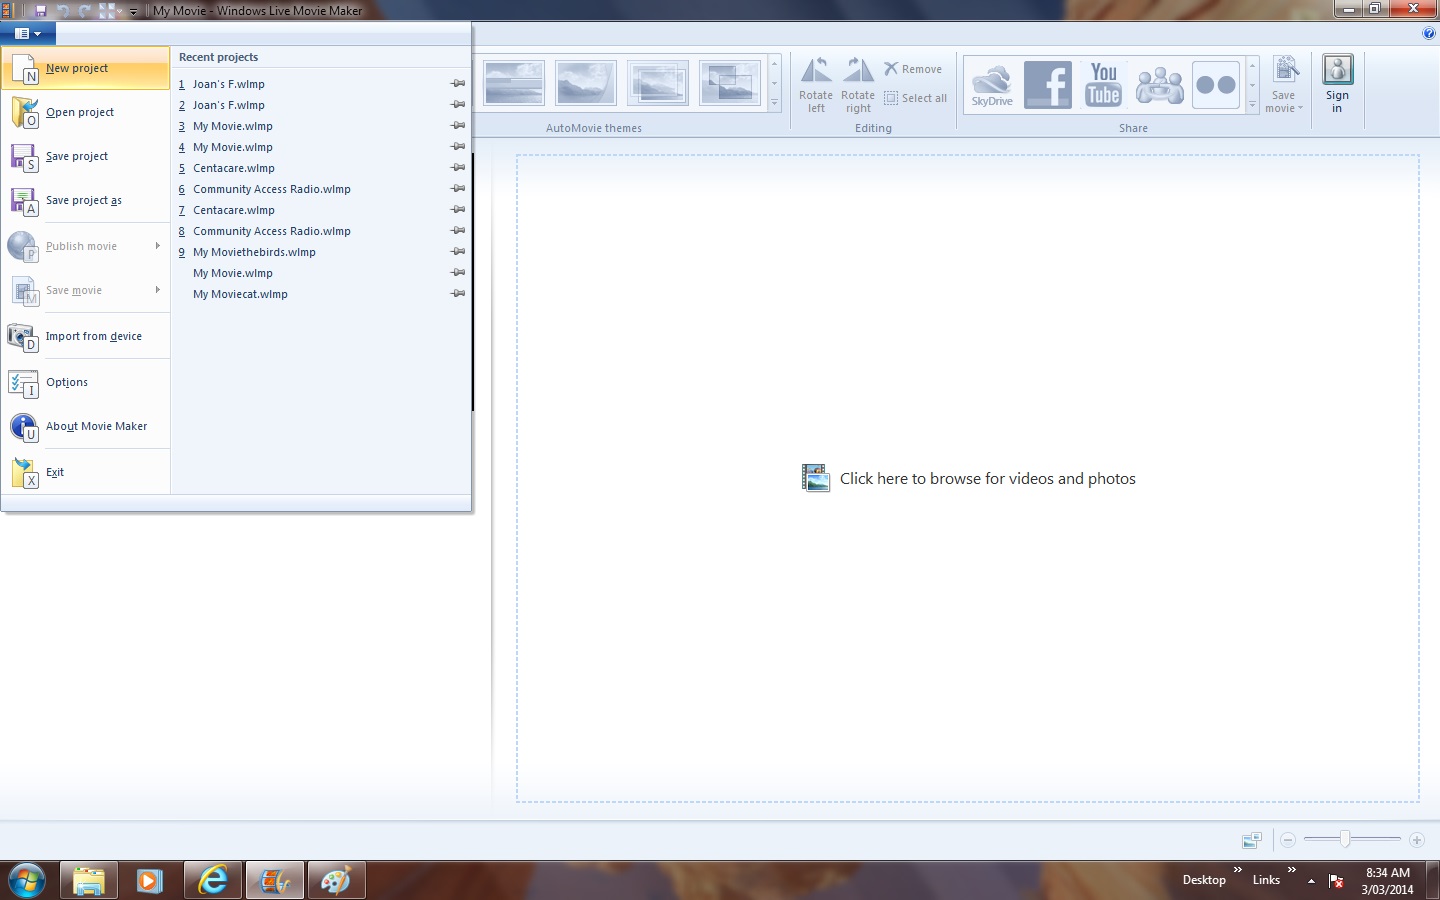Click the Facebook share icon
Viewport: 1440px width, 900px height.
1047,85
